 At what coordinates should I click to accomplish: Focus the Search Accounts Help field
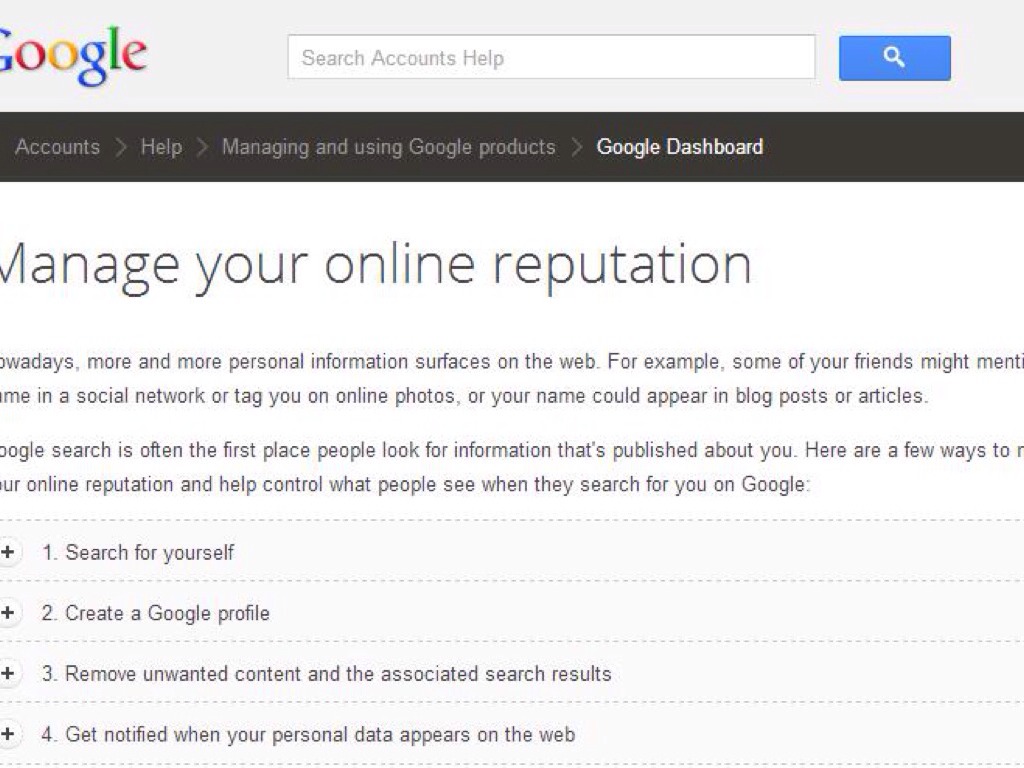pyautogui.click(x=551, y=58)
